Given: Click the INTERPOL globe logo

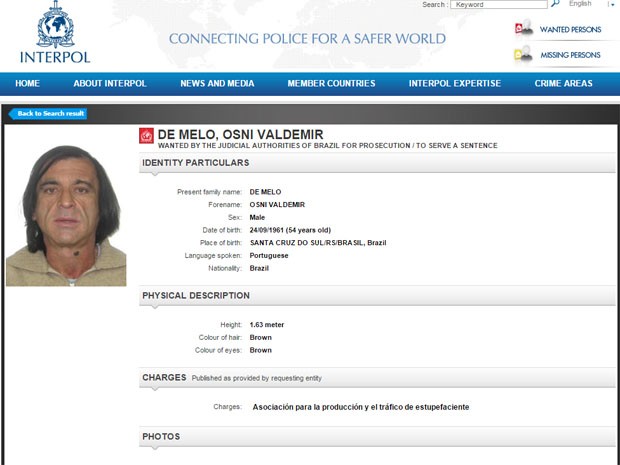Looking at the screenshot, I should [x=55, y=25].
